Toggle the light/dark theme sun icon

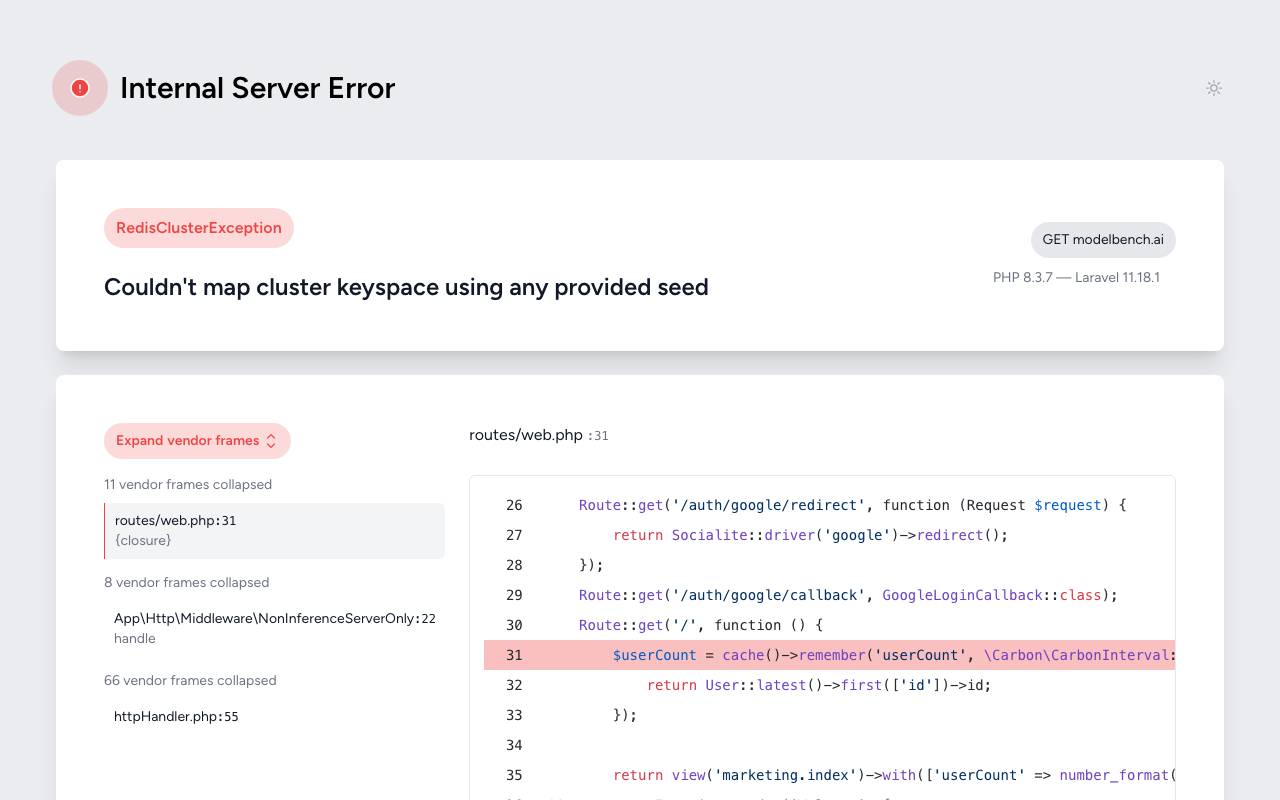(x=1214, y=88)
